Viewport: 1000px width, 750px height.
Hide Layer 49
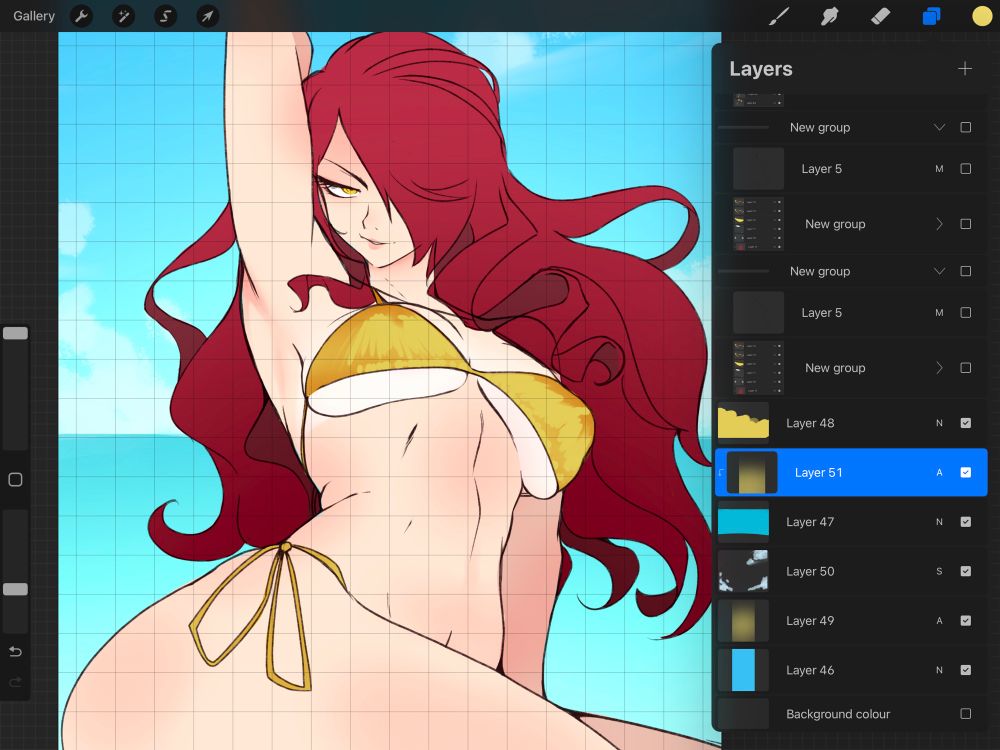click(x=966, y=621)
